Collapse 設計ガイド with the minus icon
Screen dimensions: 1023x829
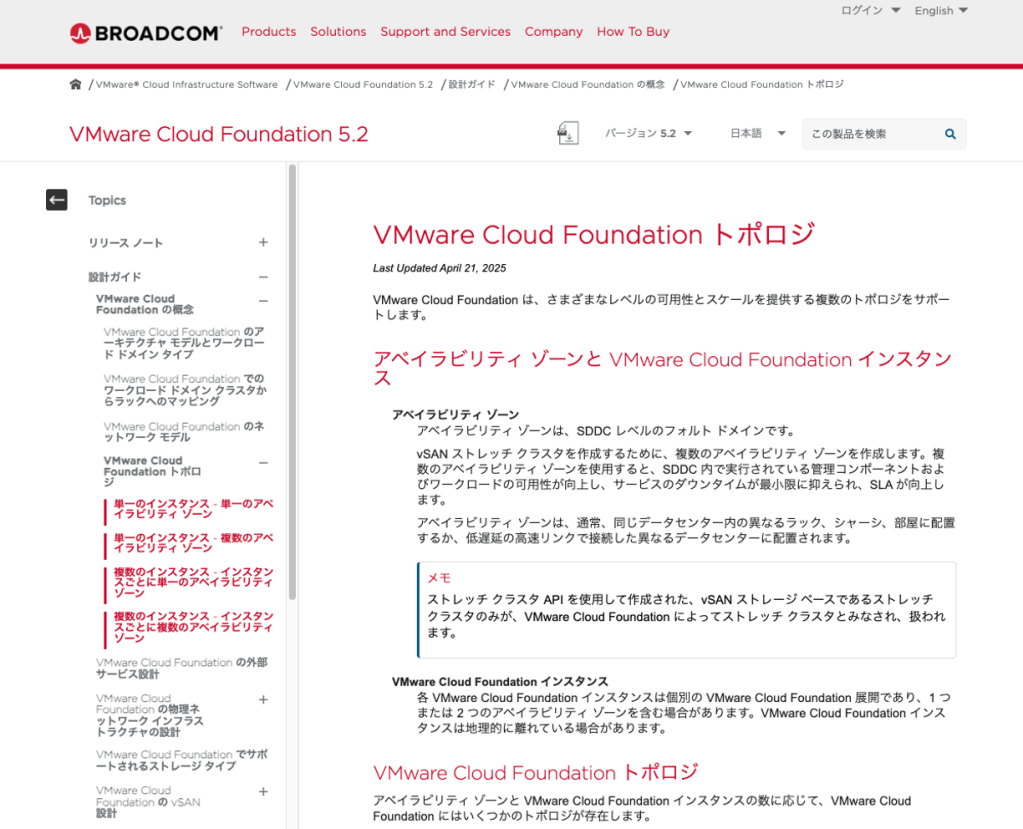[x=263, y=277]
